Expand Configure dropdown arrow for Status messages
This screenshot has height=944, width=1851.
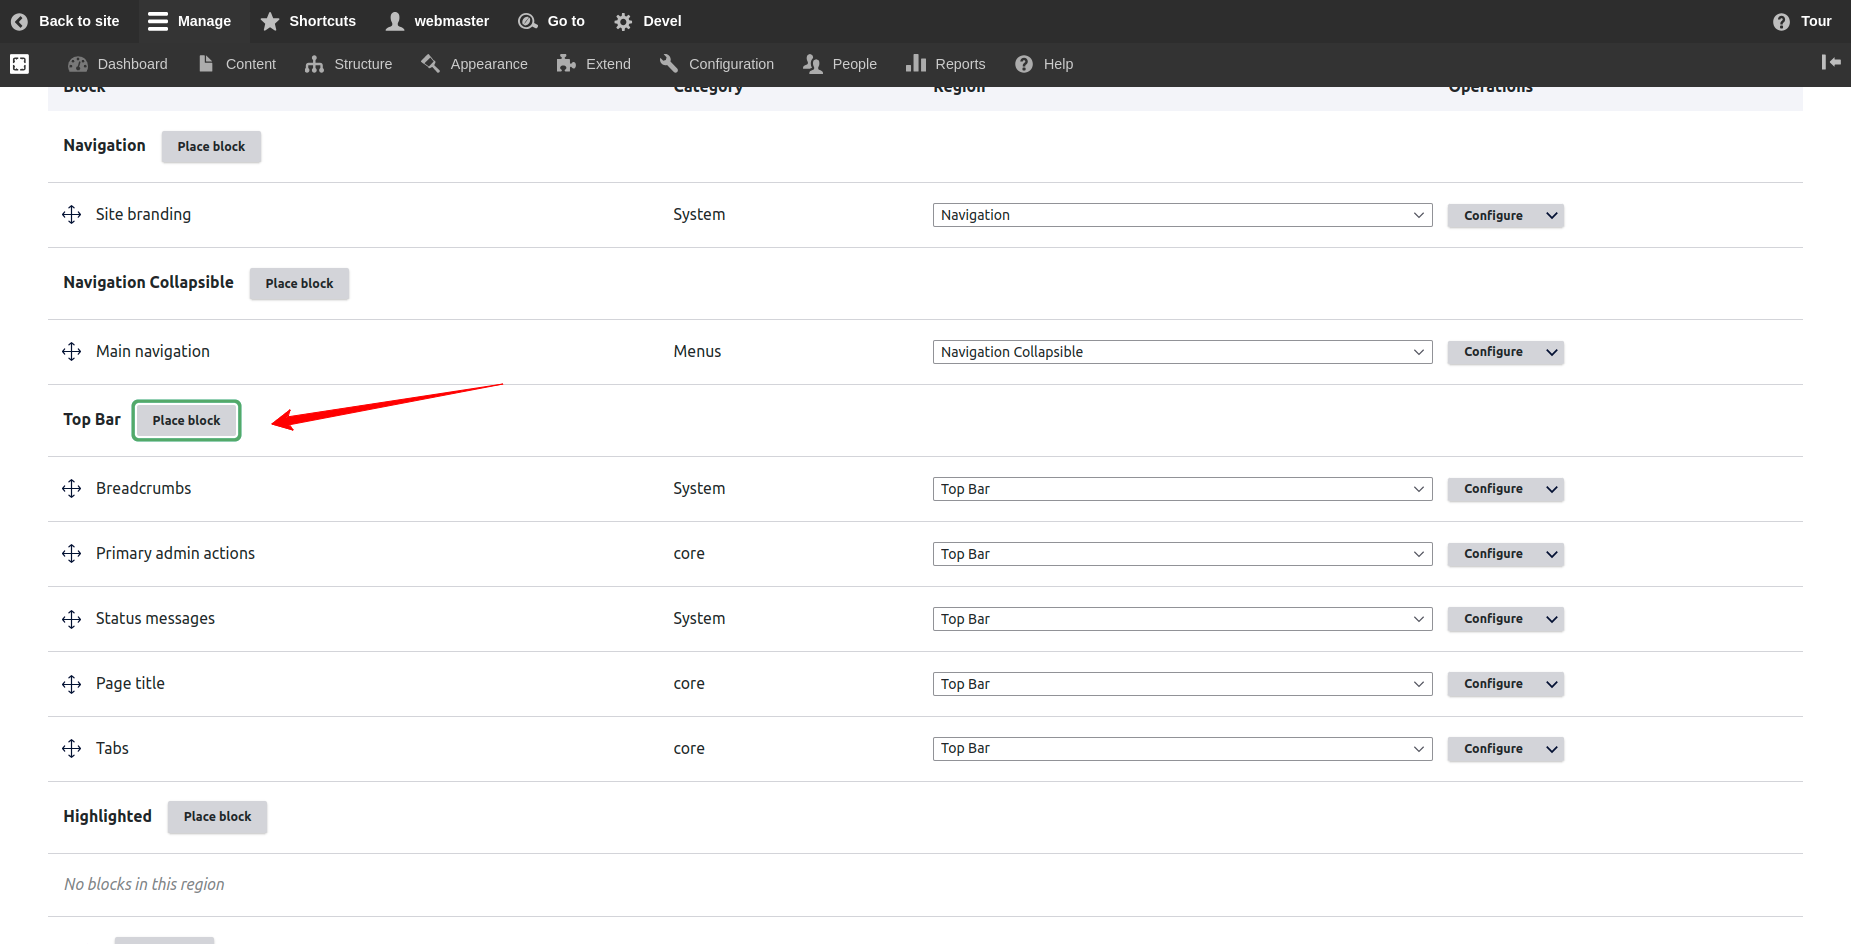coord(1551,619)
